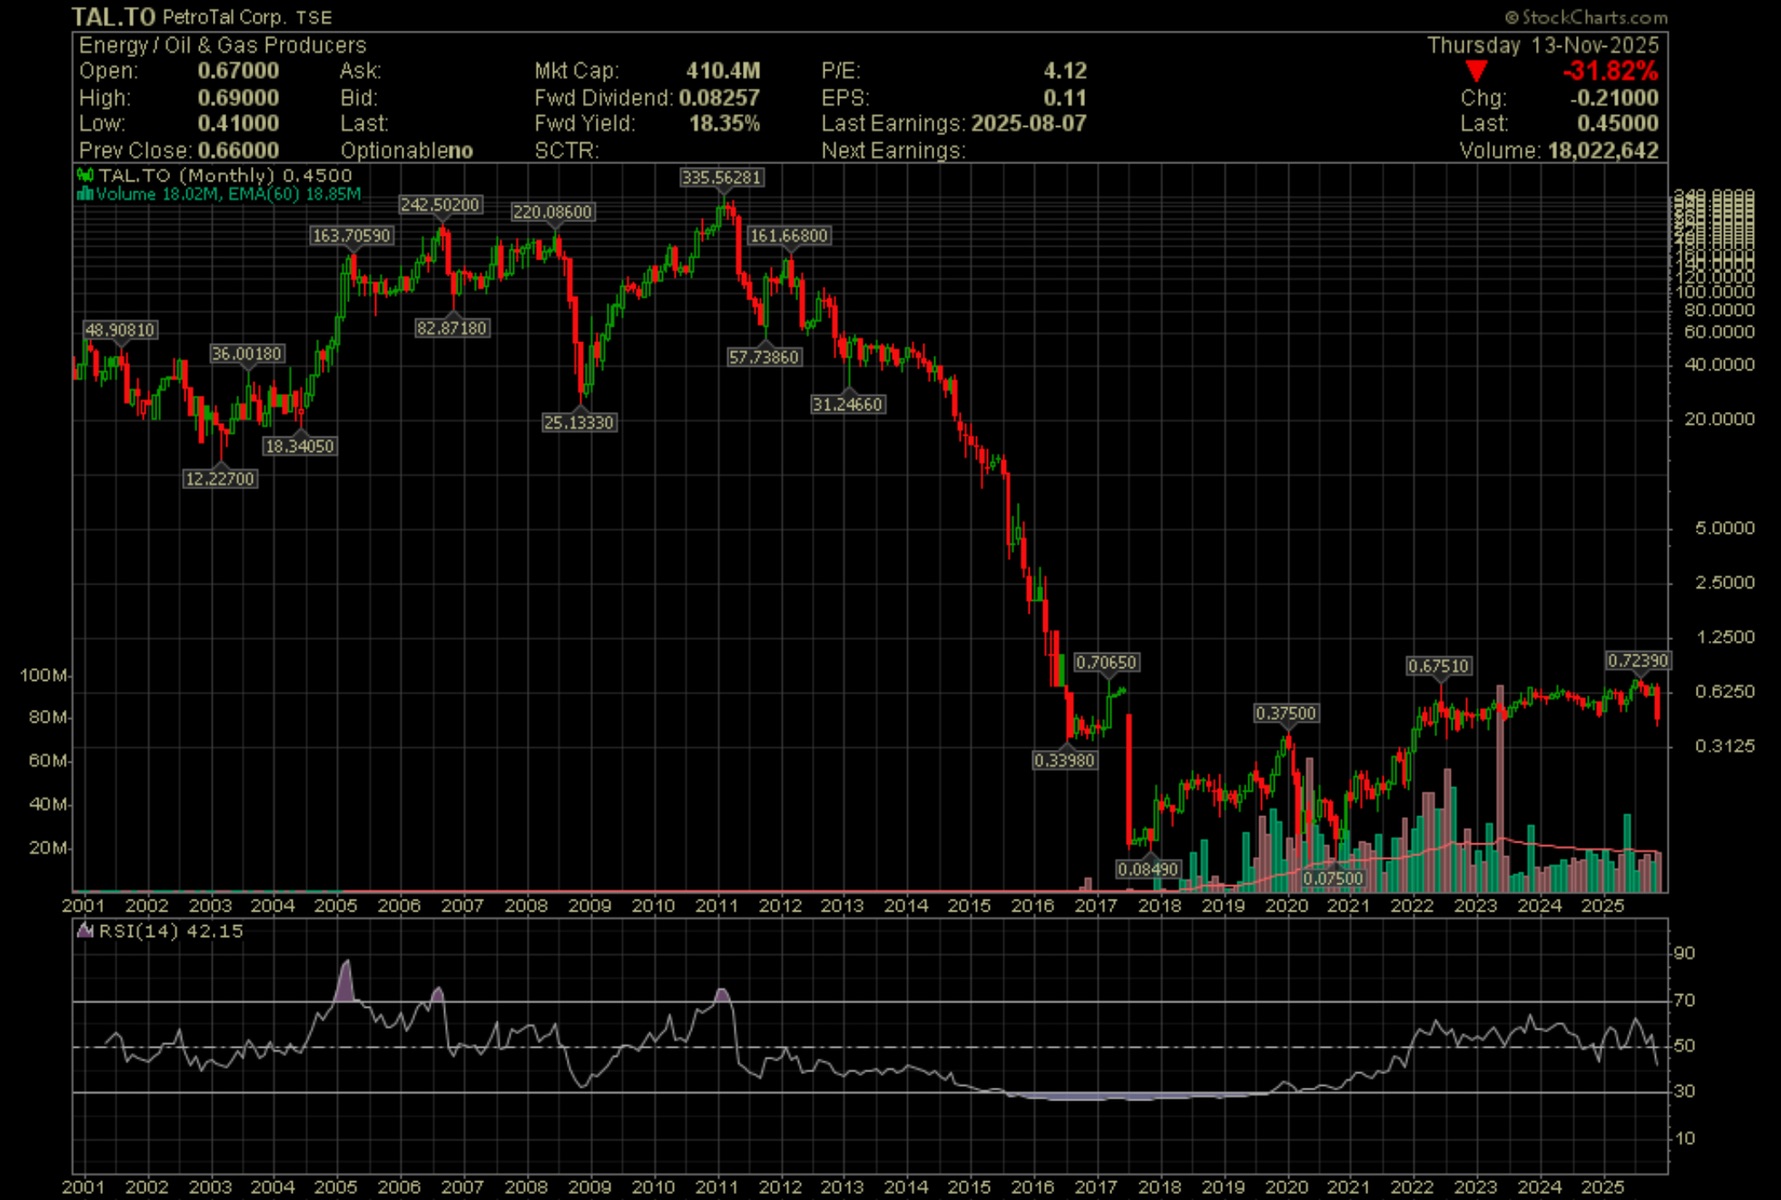Click the 0.33980 low price label
This screenshot has height=1200, width=1781.
(1065, 760)
